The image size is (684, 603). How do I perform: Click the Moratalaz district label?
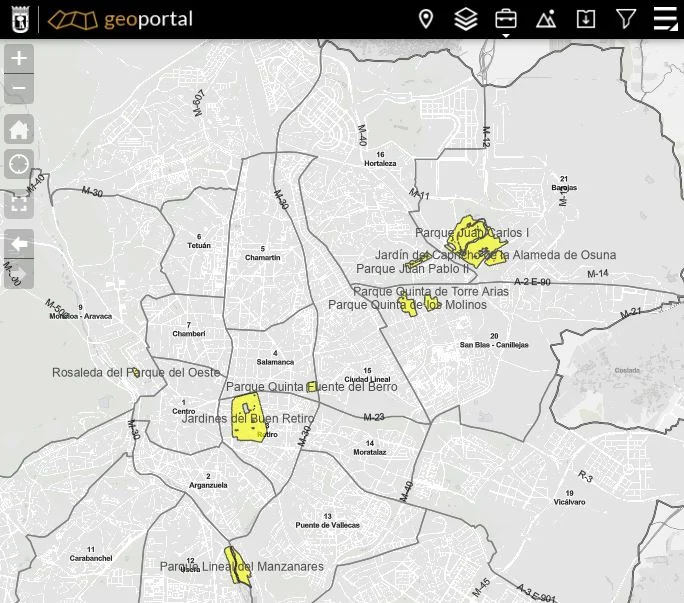pyautogui.click(x=370, y=448)
